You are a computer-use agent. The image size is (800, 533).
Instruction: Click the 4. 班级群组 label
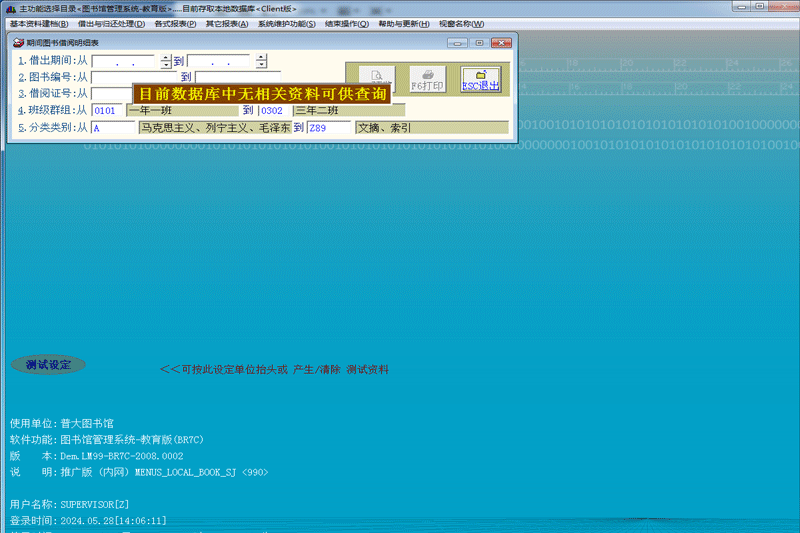[x=53, y=111]
